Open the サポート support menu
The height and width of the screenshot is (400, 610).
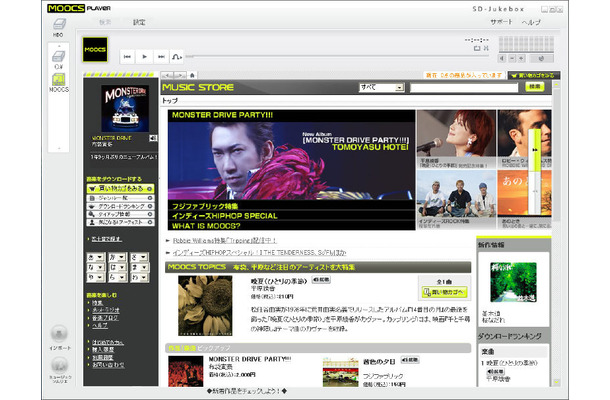coord(501,22)
